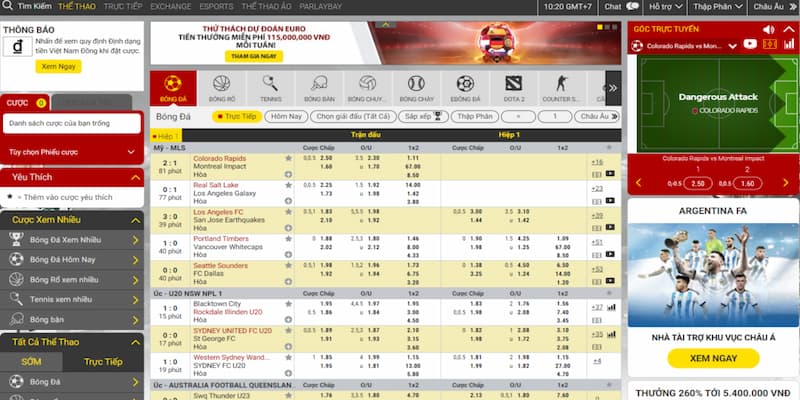800x400 pixels.
Task: Toggle the Trực Tiếp live filter
Action: (x=237, y=116)
